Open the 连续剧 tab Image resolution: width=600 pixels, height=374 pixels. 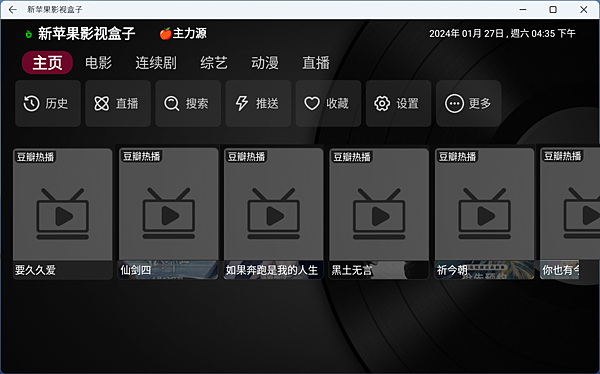(x=156, y=62)
